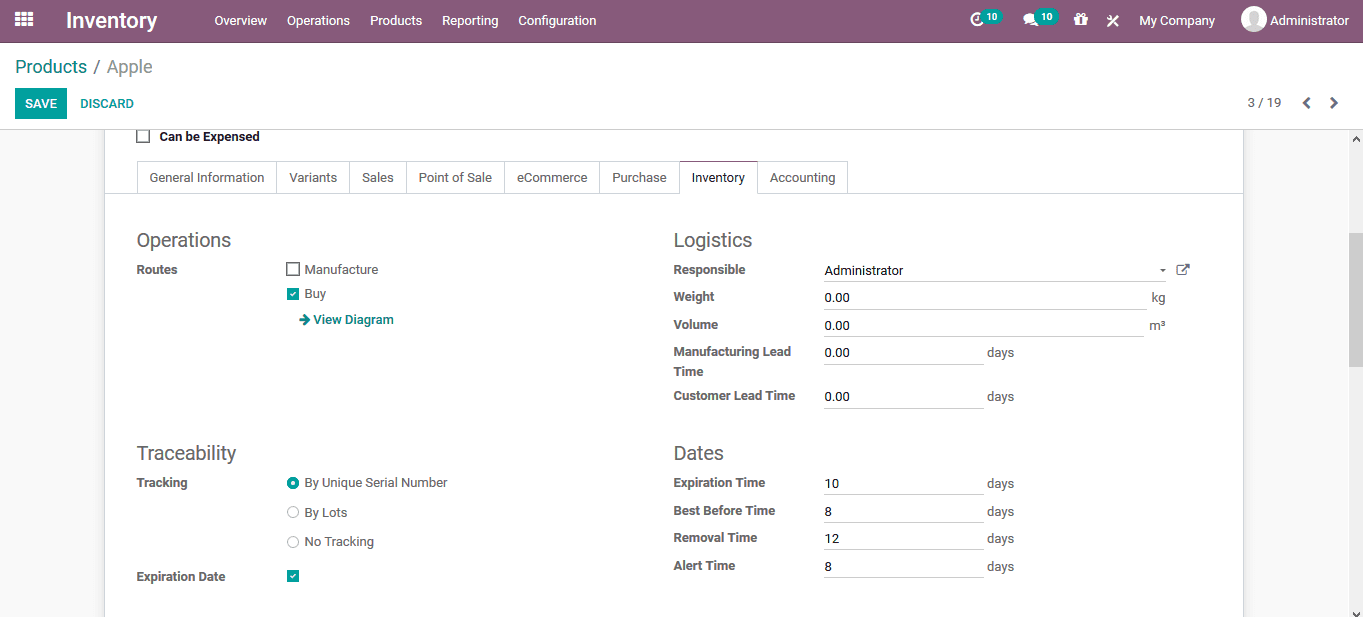Uncheck the Buy route
Image resolution: width=1363 pixels, height=617 pixels.
tap(293, 293)
